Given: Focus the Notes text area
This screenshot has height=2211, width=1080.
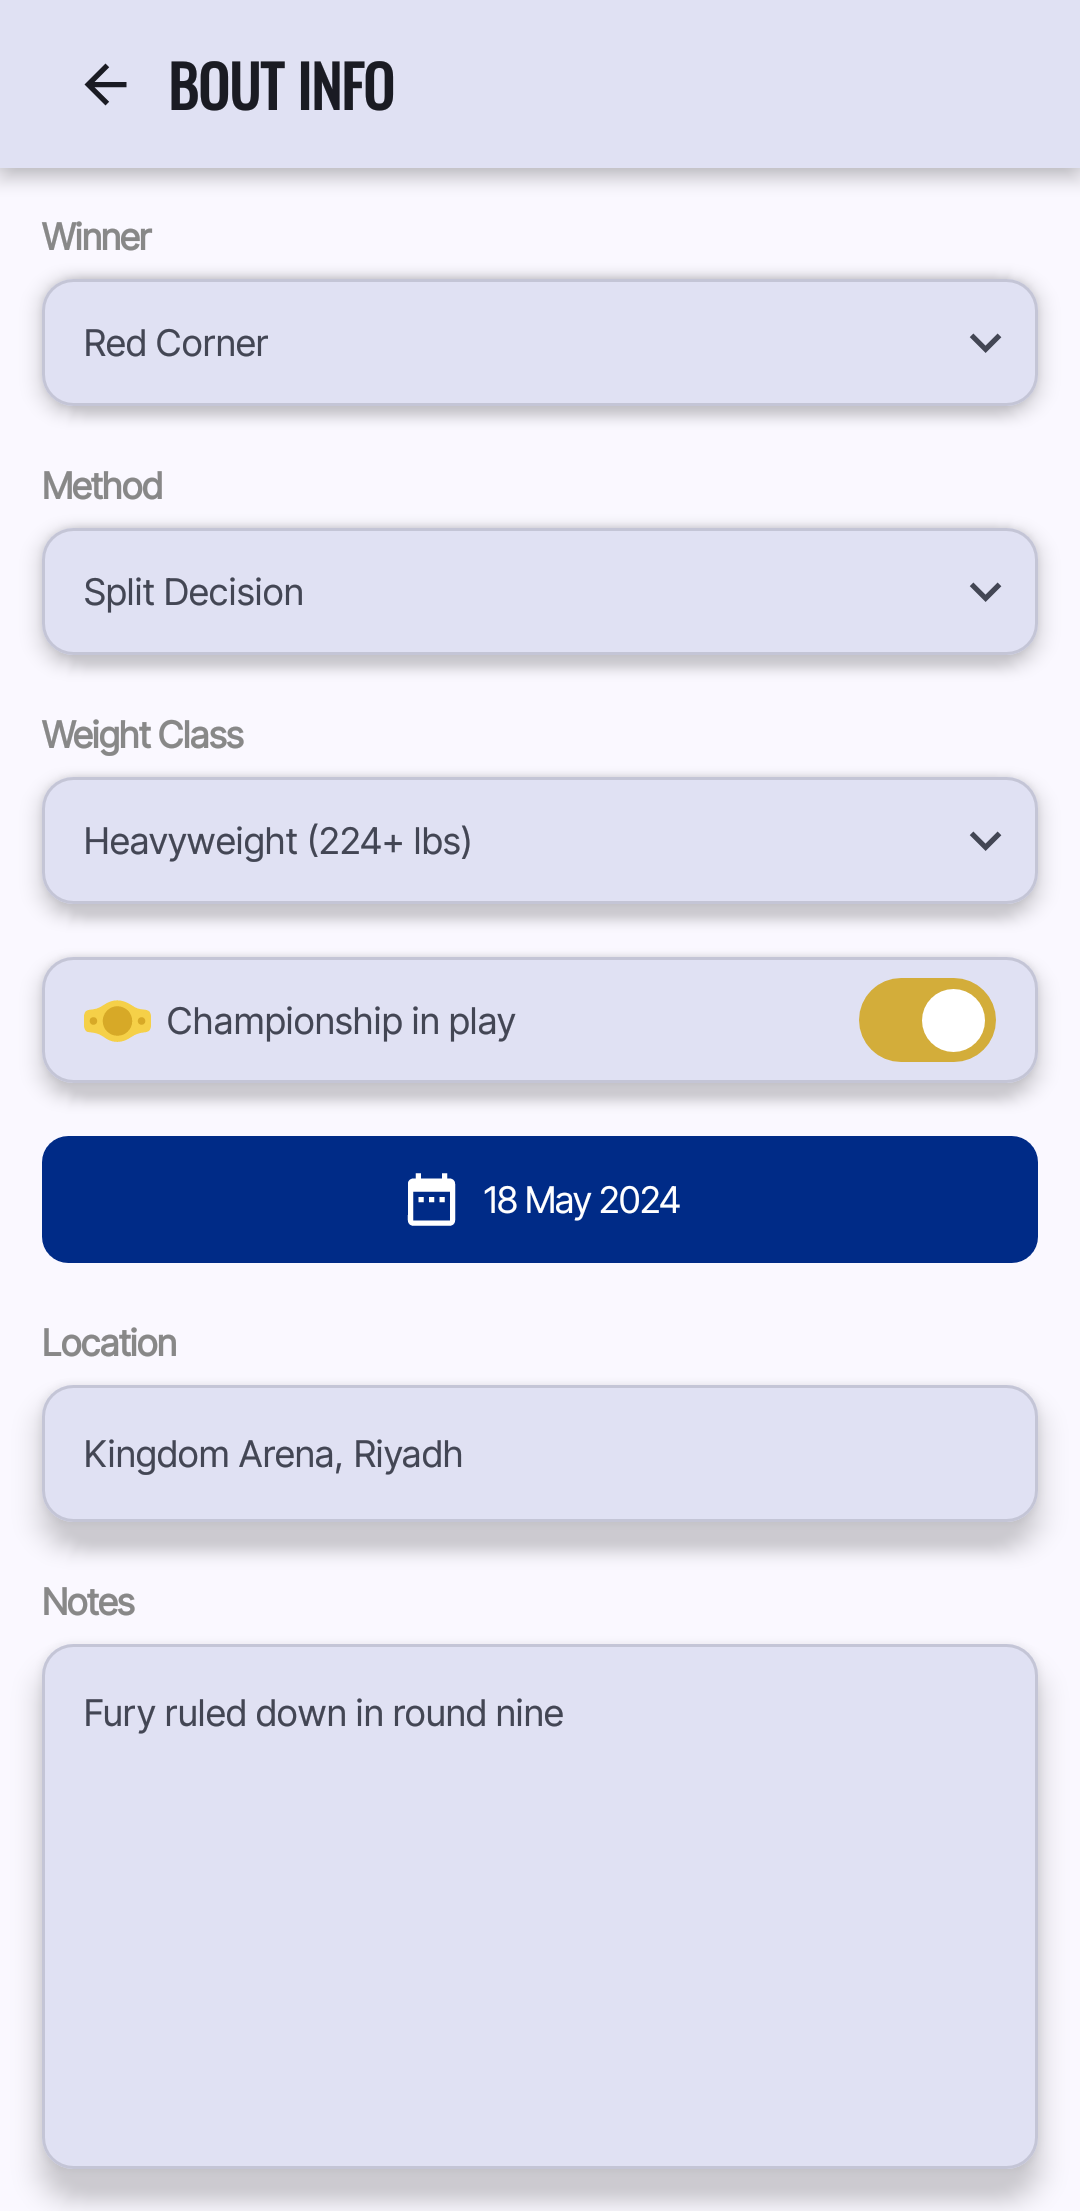Looking at the screenshot, I should coord(540,1905).
